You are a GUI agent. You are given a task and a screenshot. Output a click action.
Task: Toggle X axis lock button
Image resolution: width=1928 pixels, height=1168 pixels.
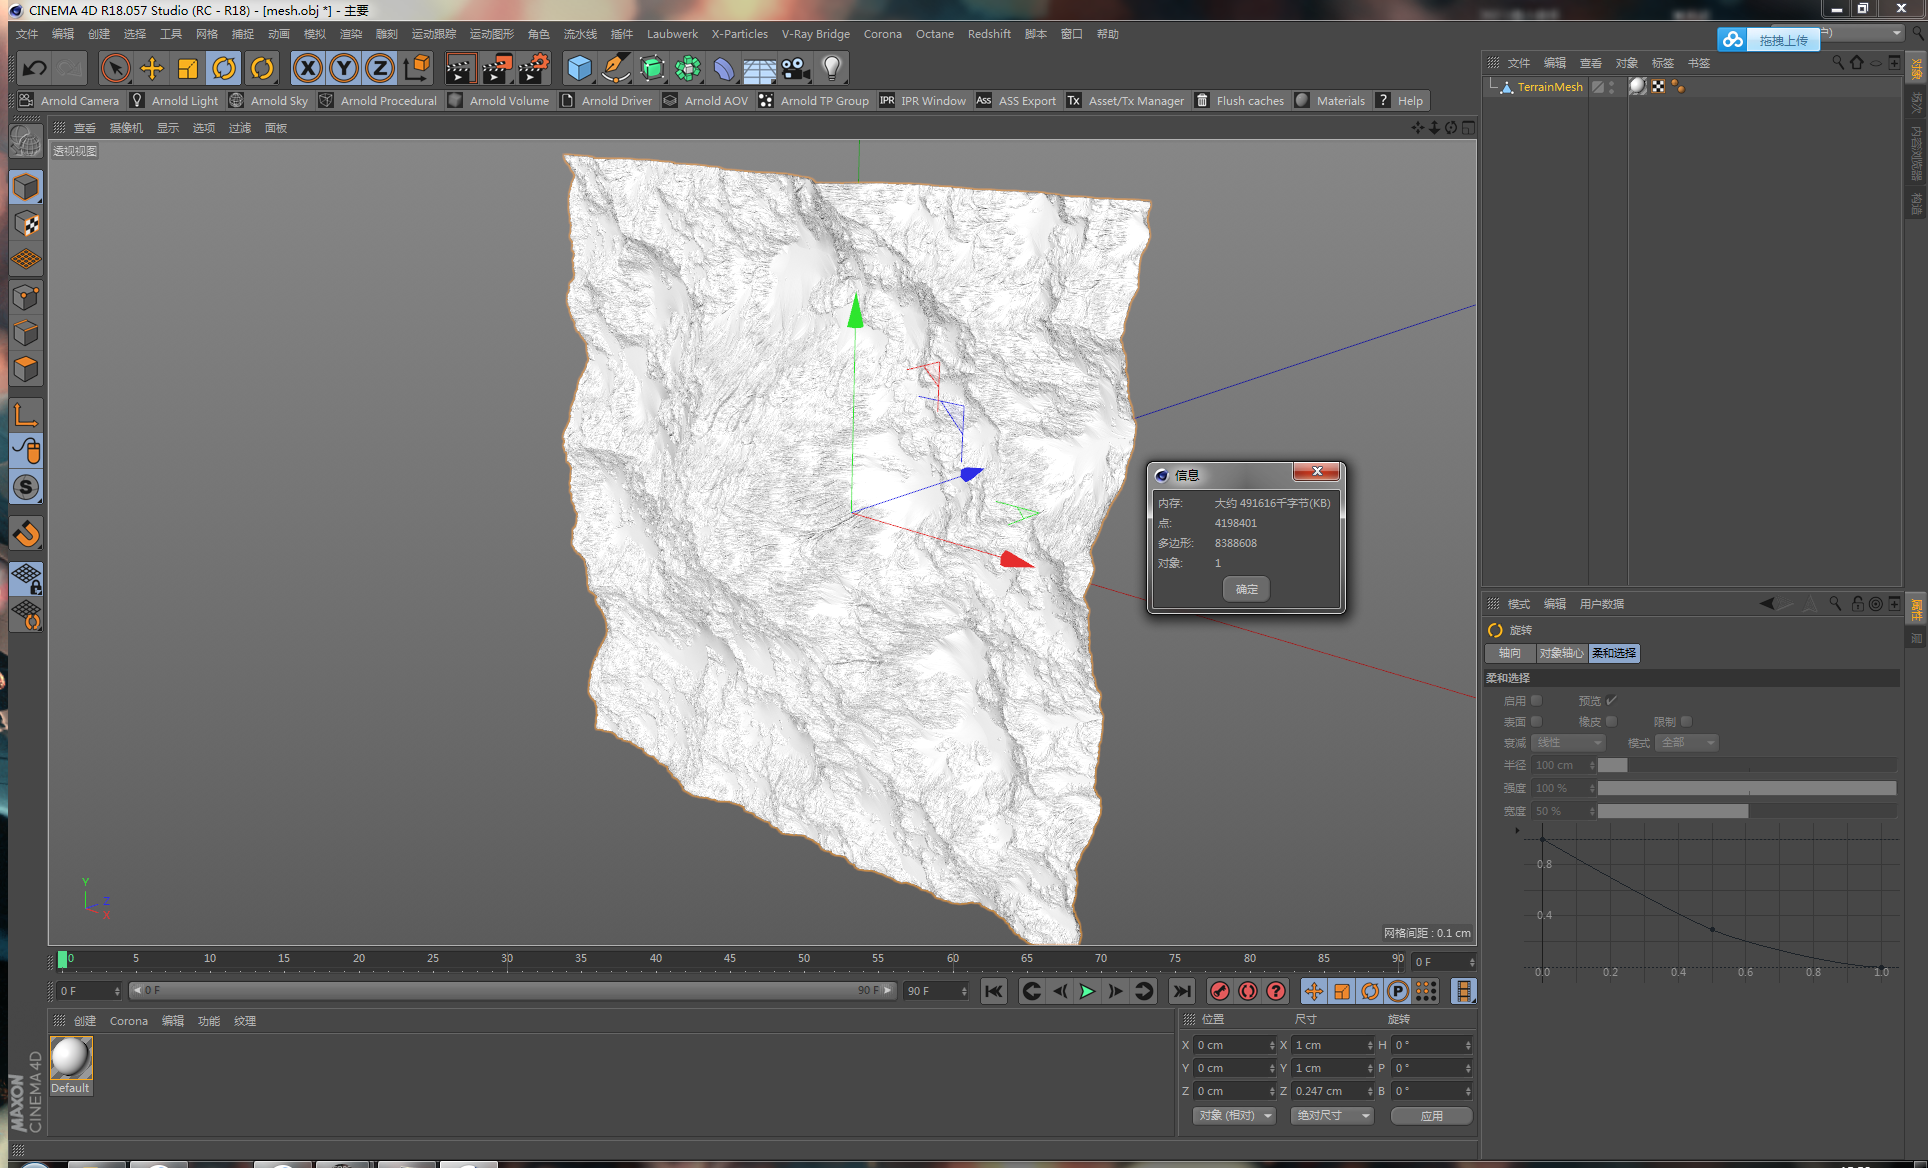click(x=307, y=68)
